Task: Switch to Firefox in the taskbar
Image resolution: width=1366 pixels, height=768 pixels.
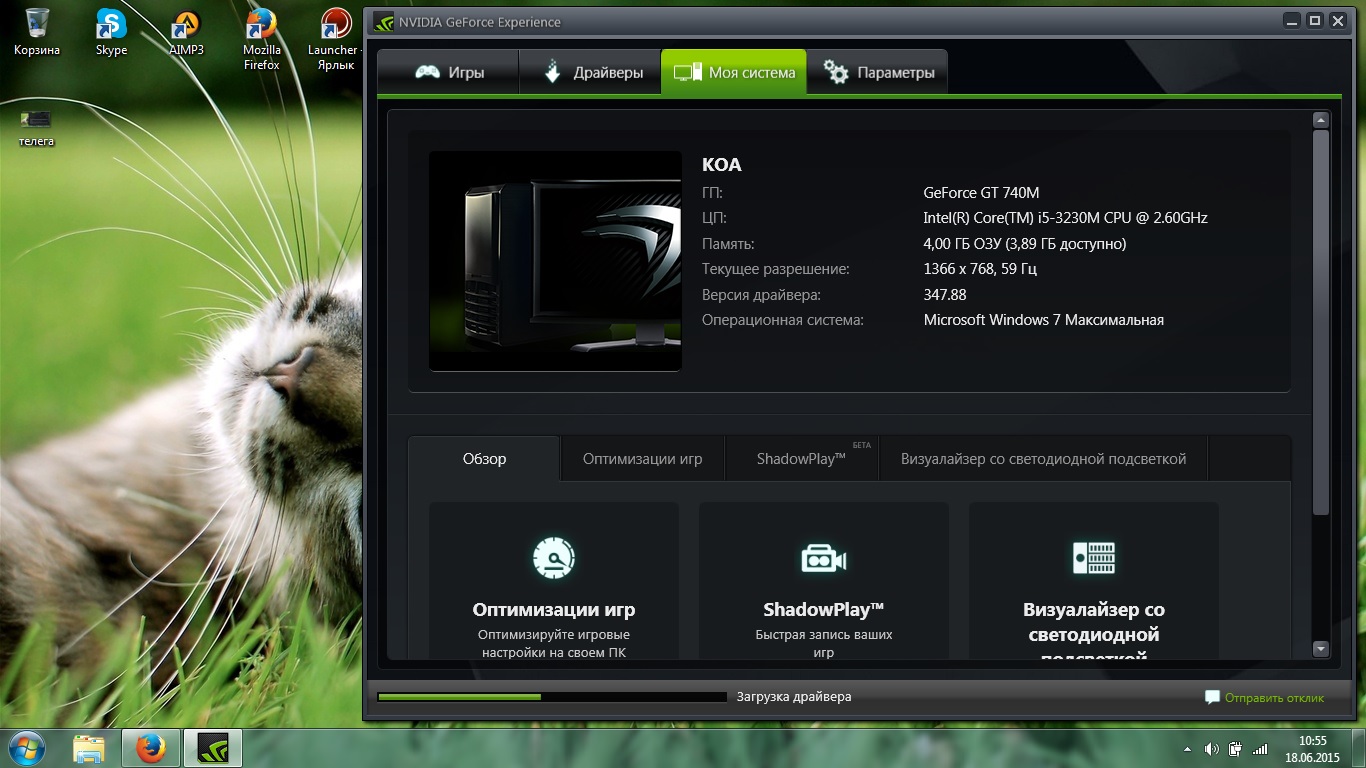Action: coord(150,749)
